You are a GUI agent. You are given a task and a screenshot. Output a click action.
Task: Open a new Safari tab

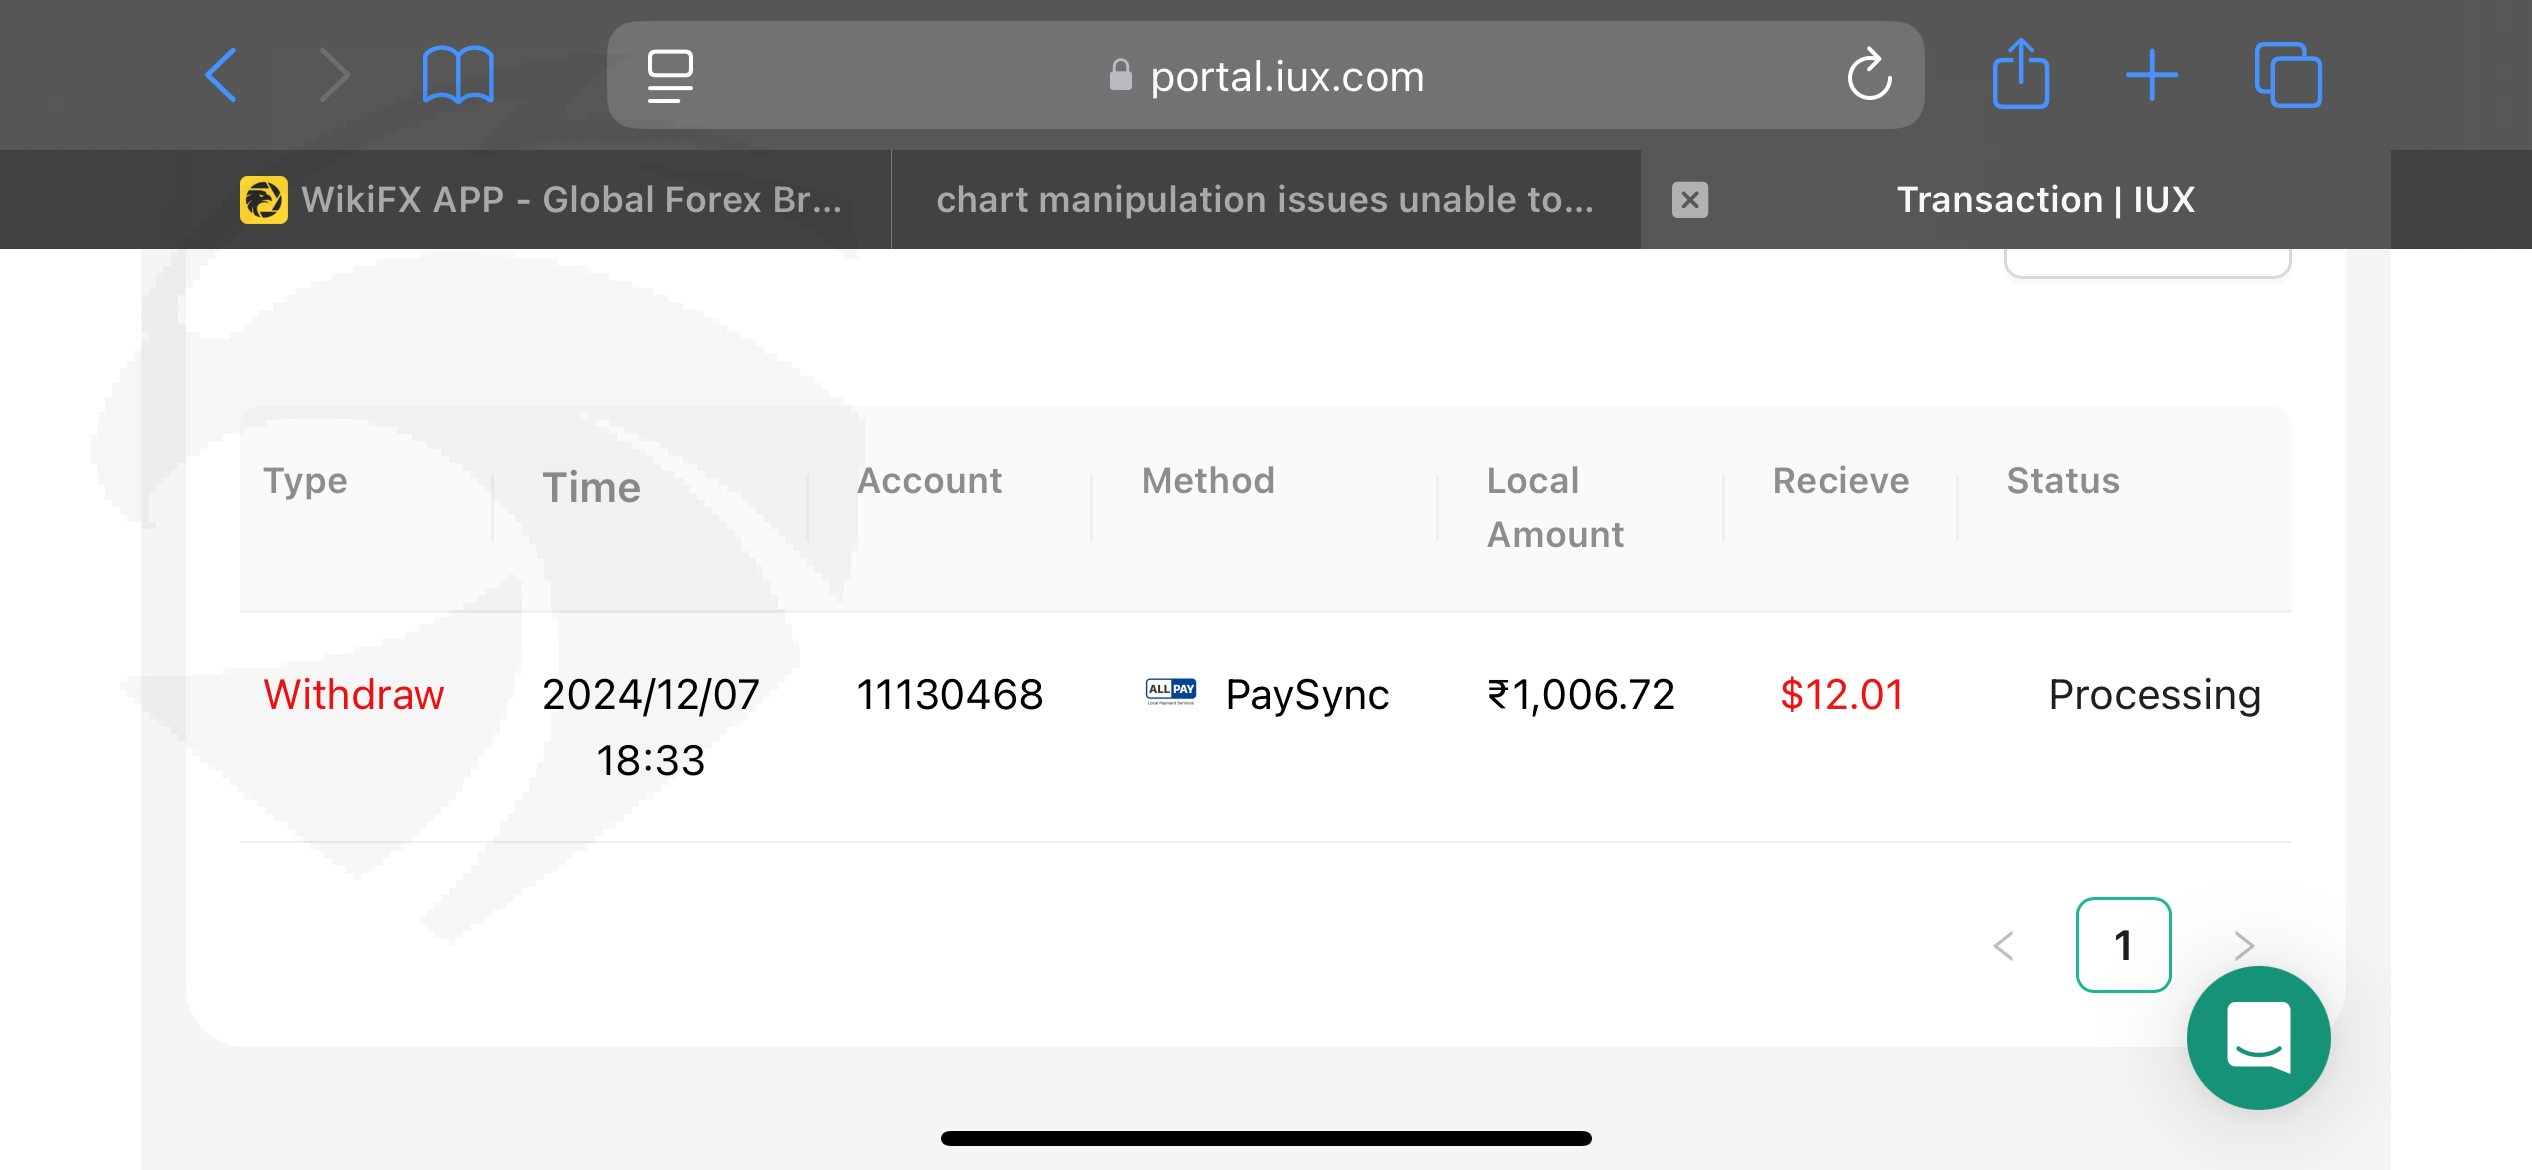2152,75
